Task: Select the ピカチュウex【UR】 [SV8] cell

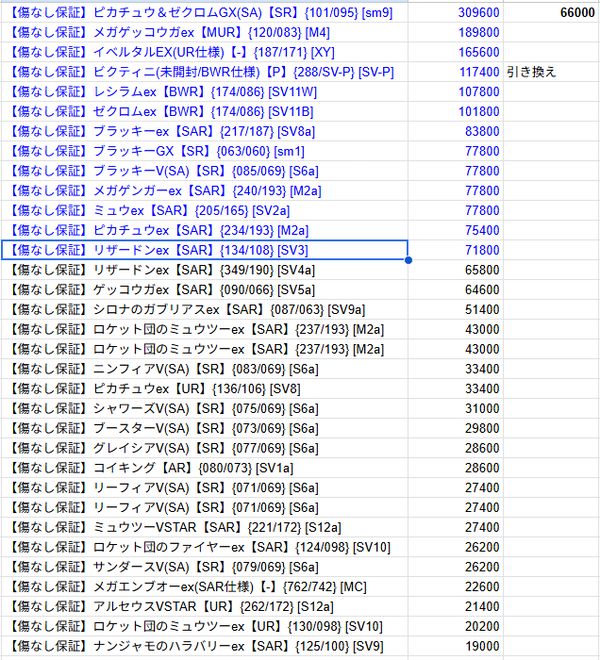Action: pos(204,389)
